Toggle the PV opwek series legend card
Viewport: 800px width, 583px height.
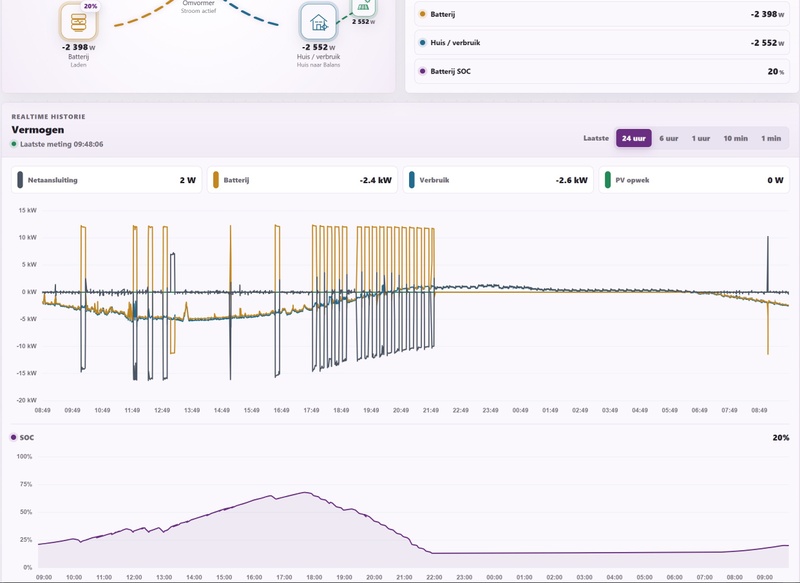694,180
